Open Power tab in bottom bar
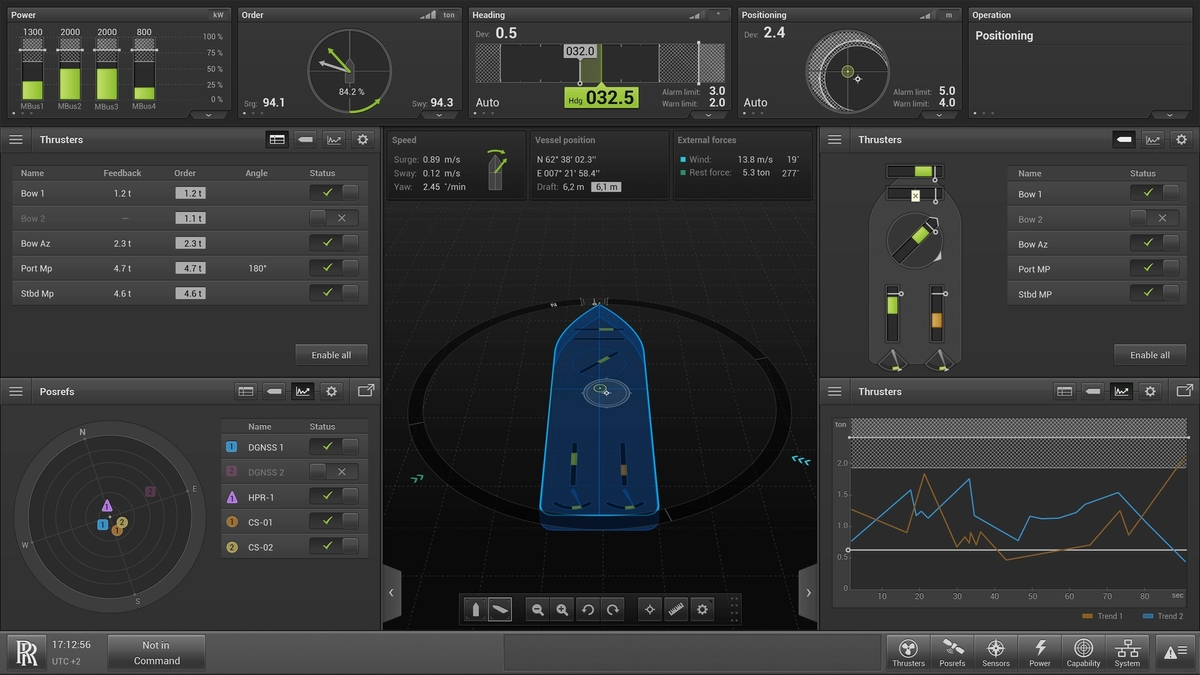1200x675 pixels. [1040, 652]
